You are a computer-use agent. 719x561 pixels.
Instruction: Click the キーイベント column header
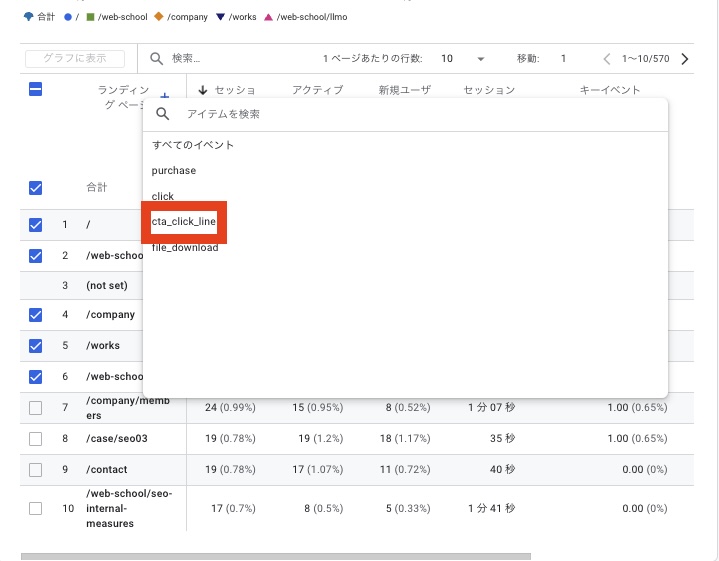[x=610, y=90]
